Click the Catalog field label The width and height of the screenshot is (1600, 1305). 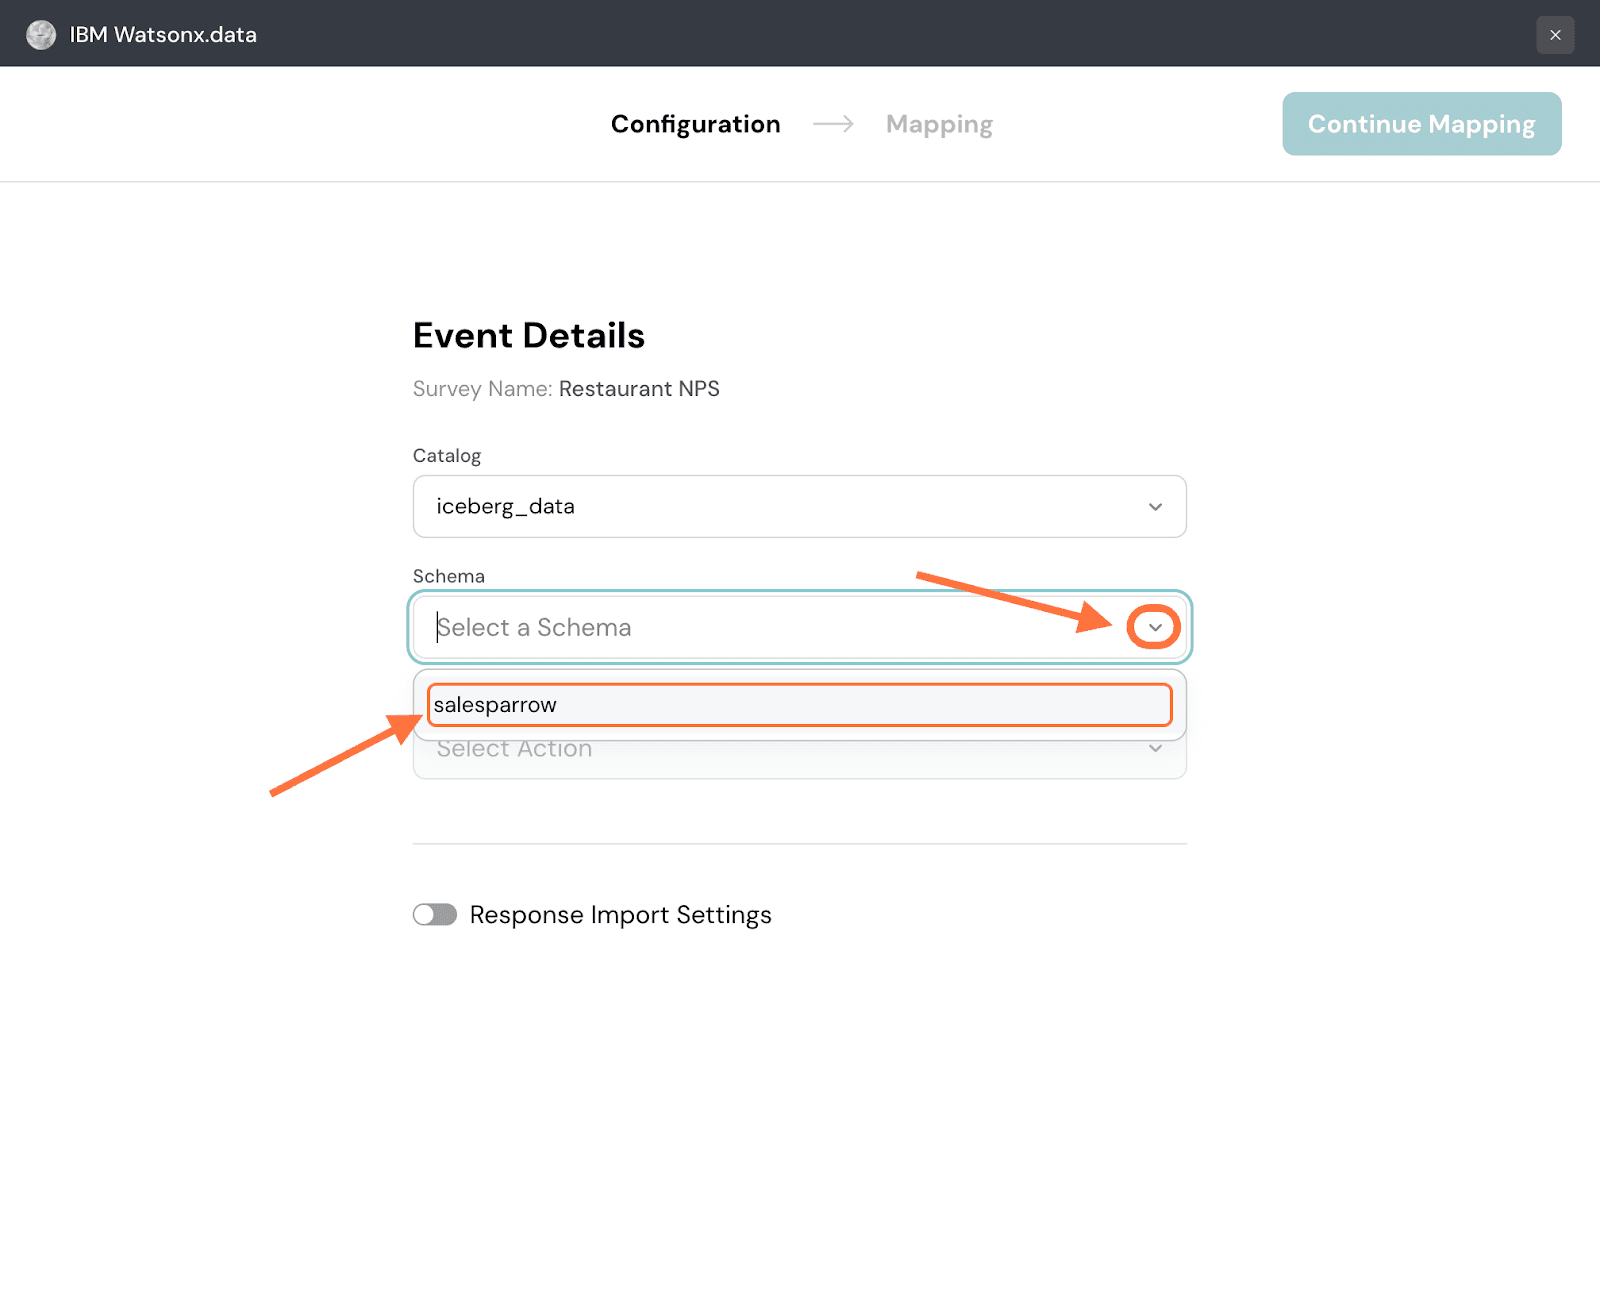click(446, 456)
